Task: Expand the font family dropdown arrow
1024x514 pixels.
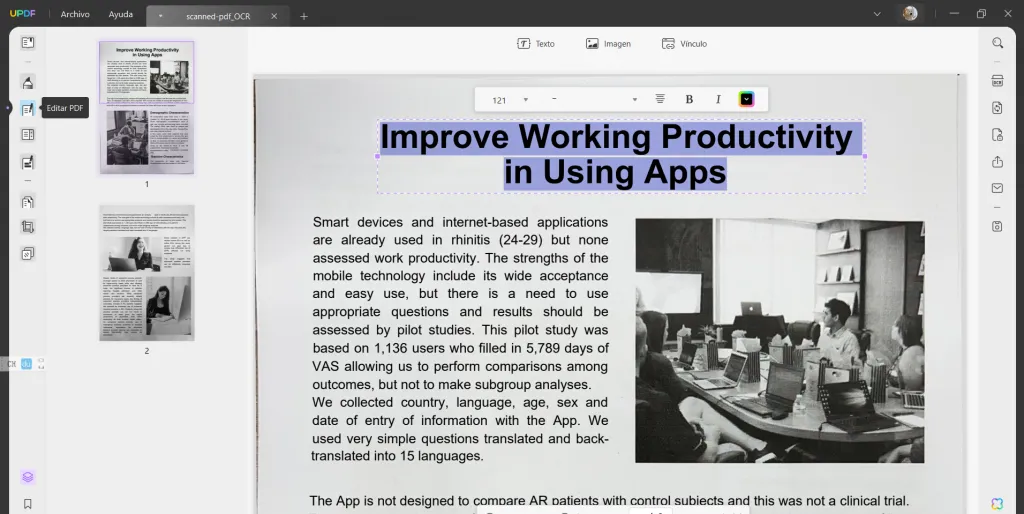Action: click(x=634, y=100)
